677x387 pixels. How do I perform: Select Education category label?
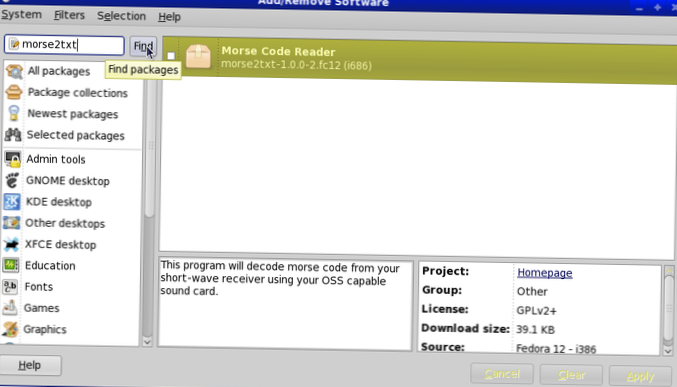pyautogui.click(x=50, y=265)
